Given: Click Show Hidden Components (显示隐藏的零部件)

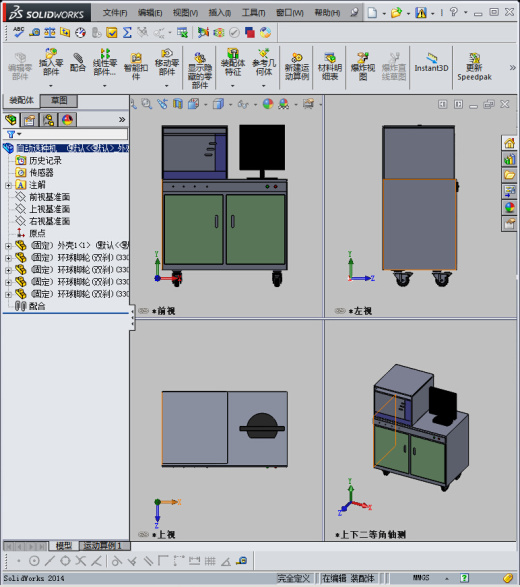Looking at the screenshot, I should 200,70.
